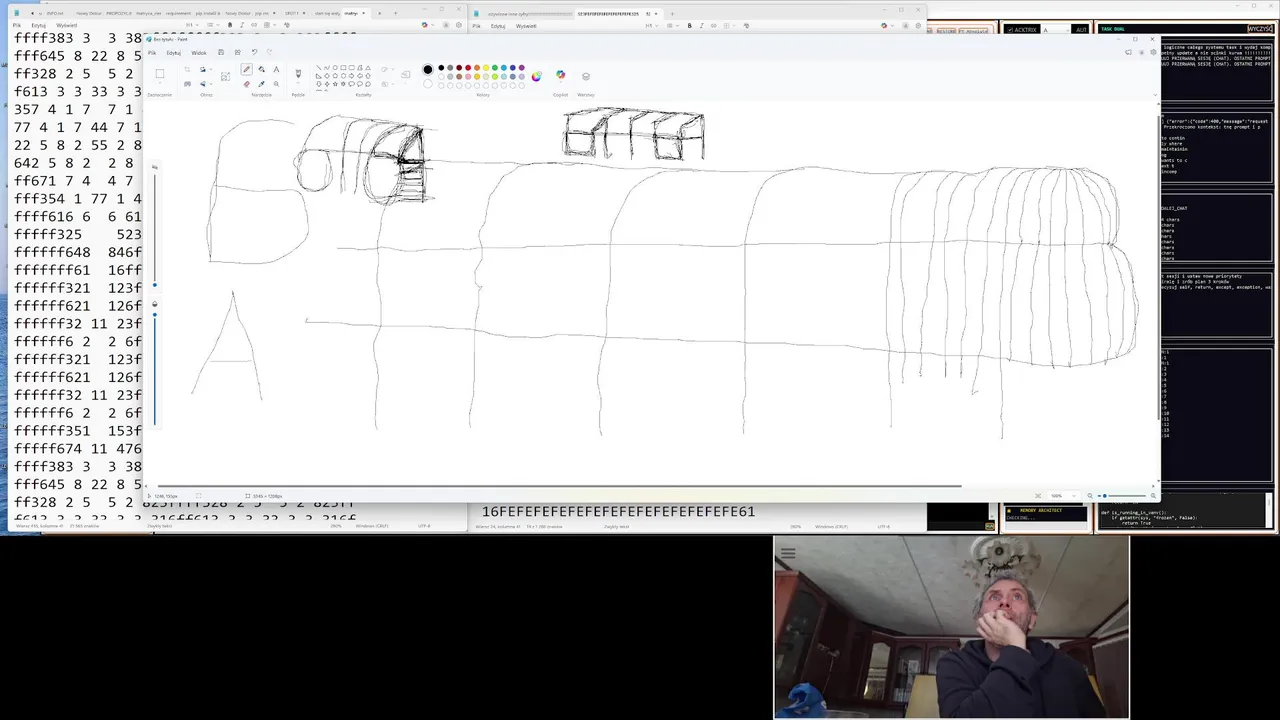Click the Save icon in Paint title bar
Viewport: 1280px width, 720px height.
221,52
